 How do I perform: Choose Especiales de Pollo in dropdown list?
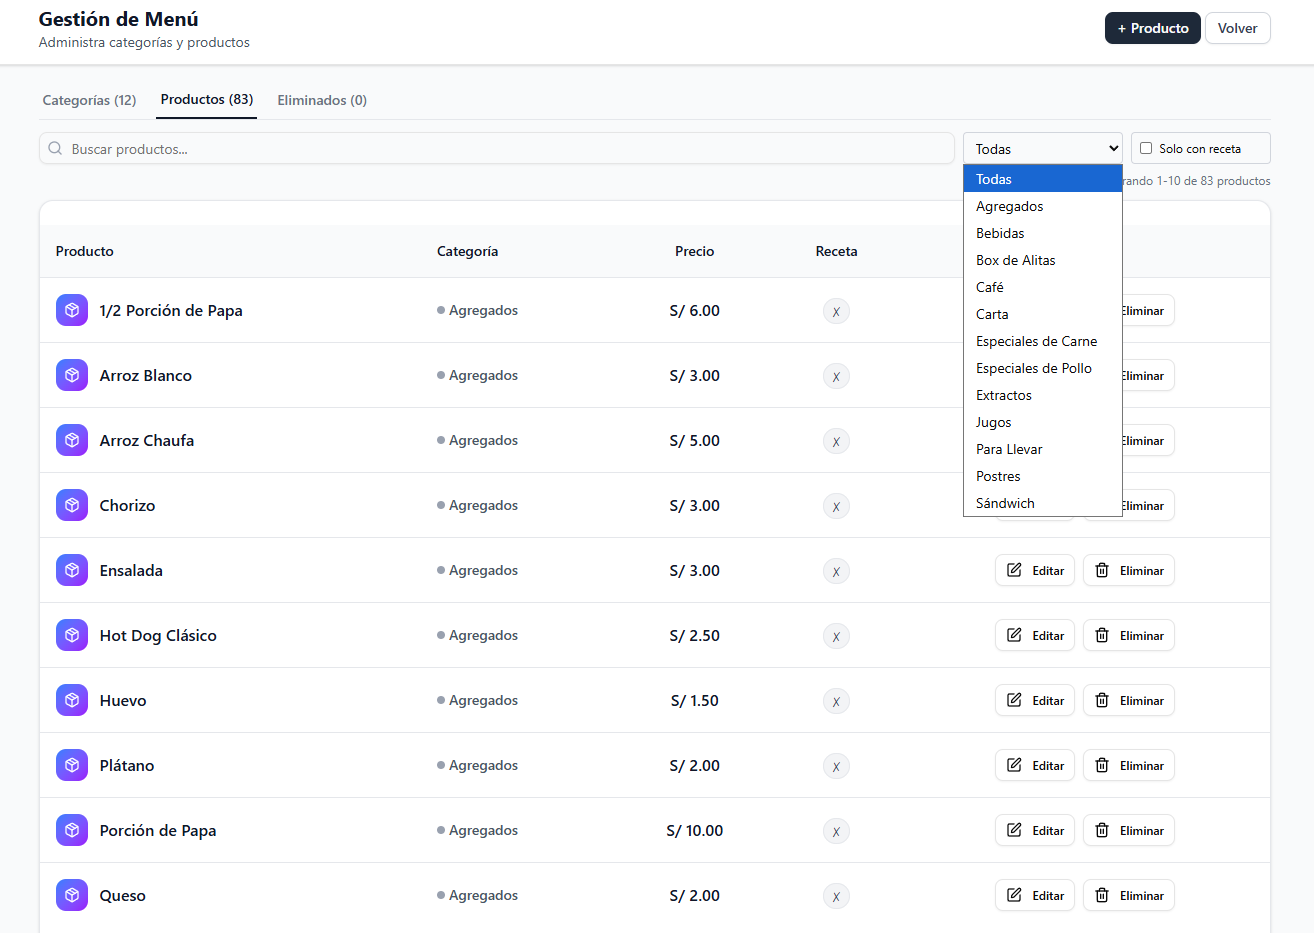coord(1033,368)
